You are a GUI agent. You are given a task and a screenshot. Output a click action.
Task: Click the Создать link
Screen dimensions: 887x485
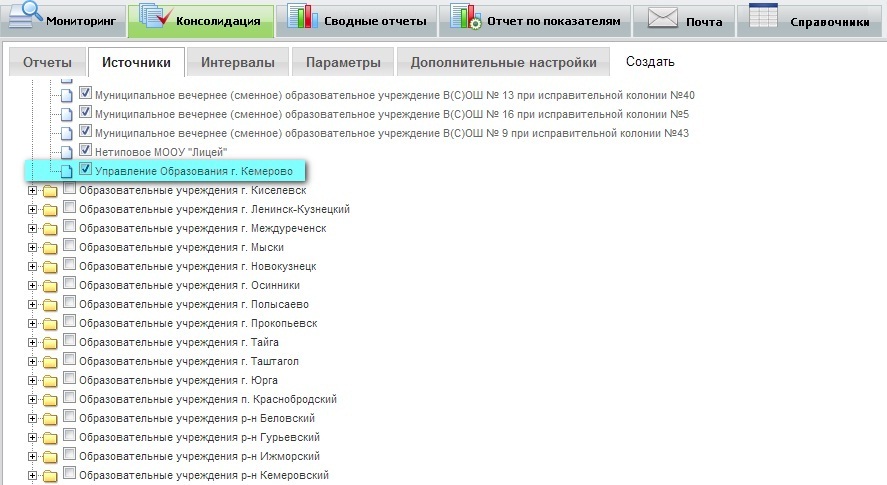(650, 62)
